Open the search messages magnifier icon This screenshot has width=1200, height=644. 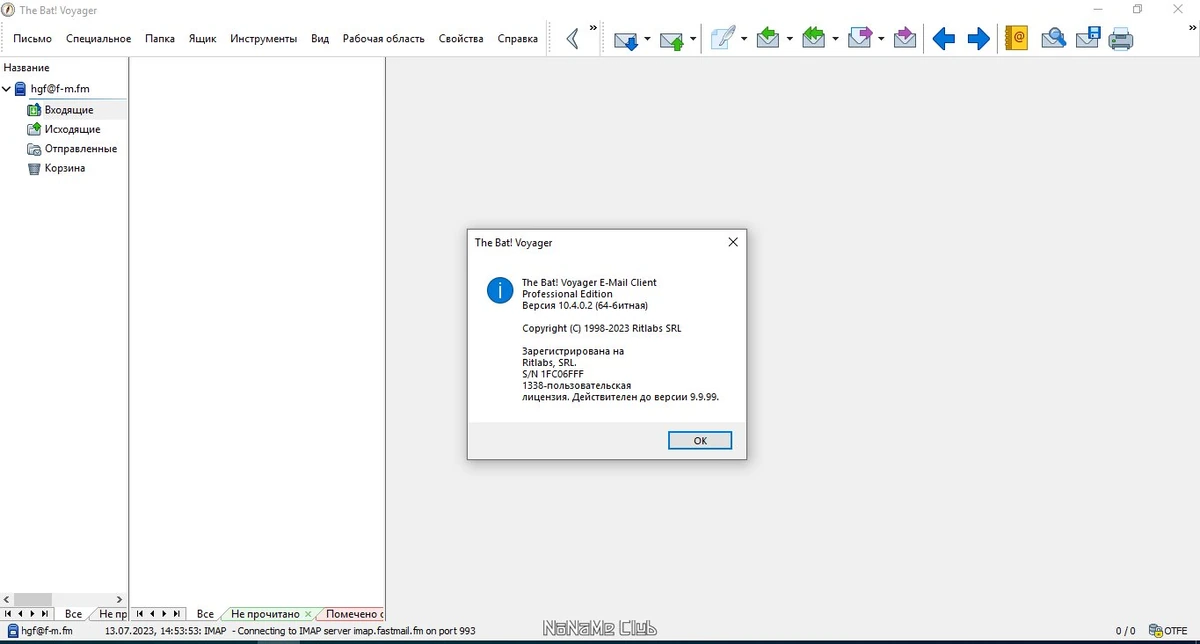click(x=1053, y=39)
